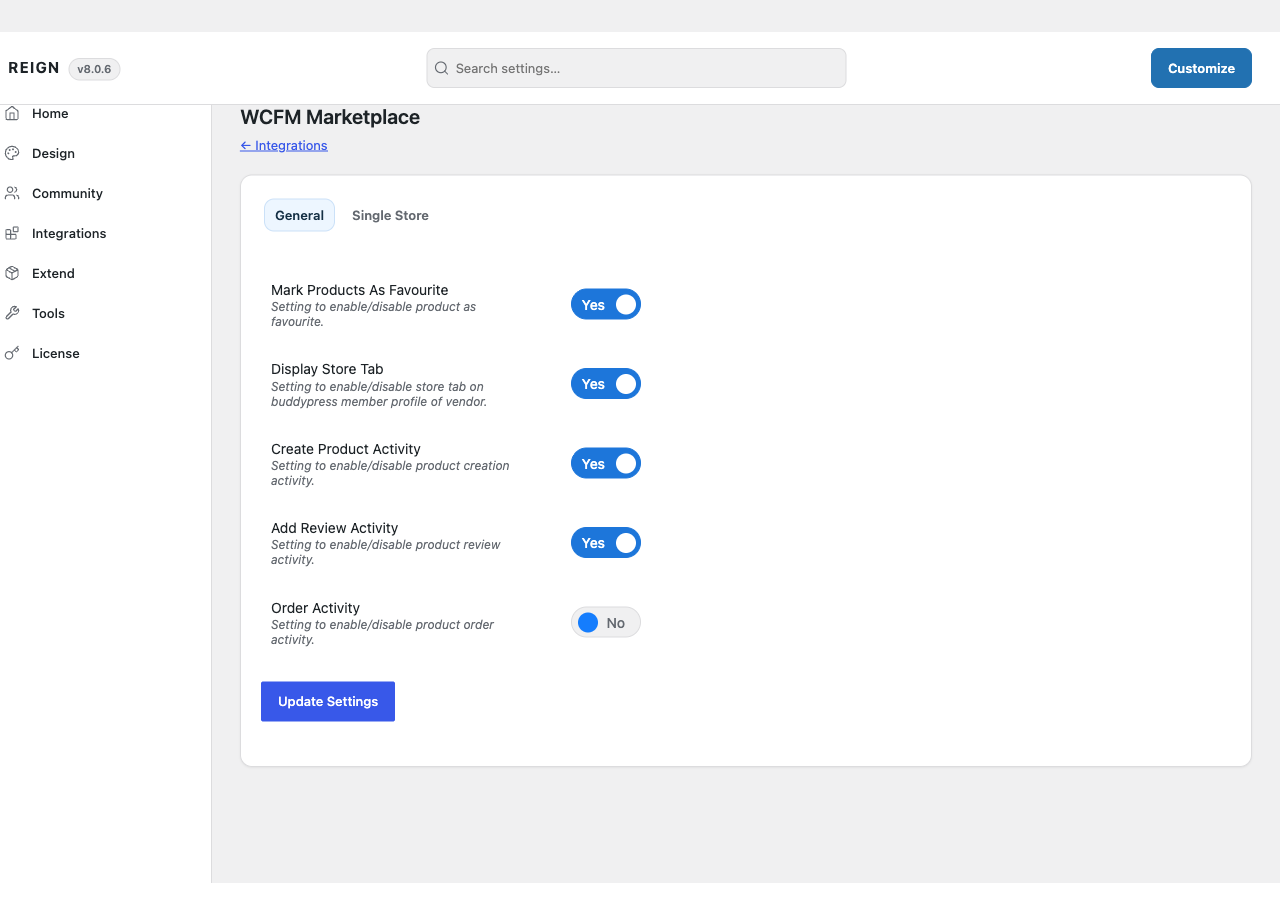Click the License key icon
This screenshot has width=1280, height=900.
tap(12, 353)
